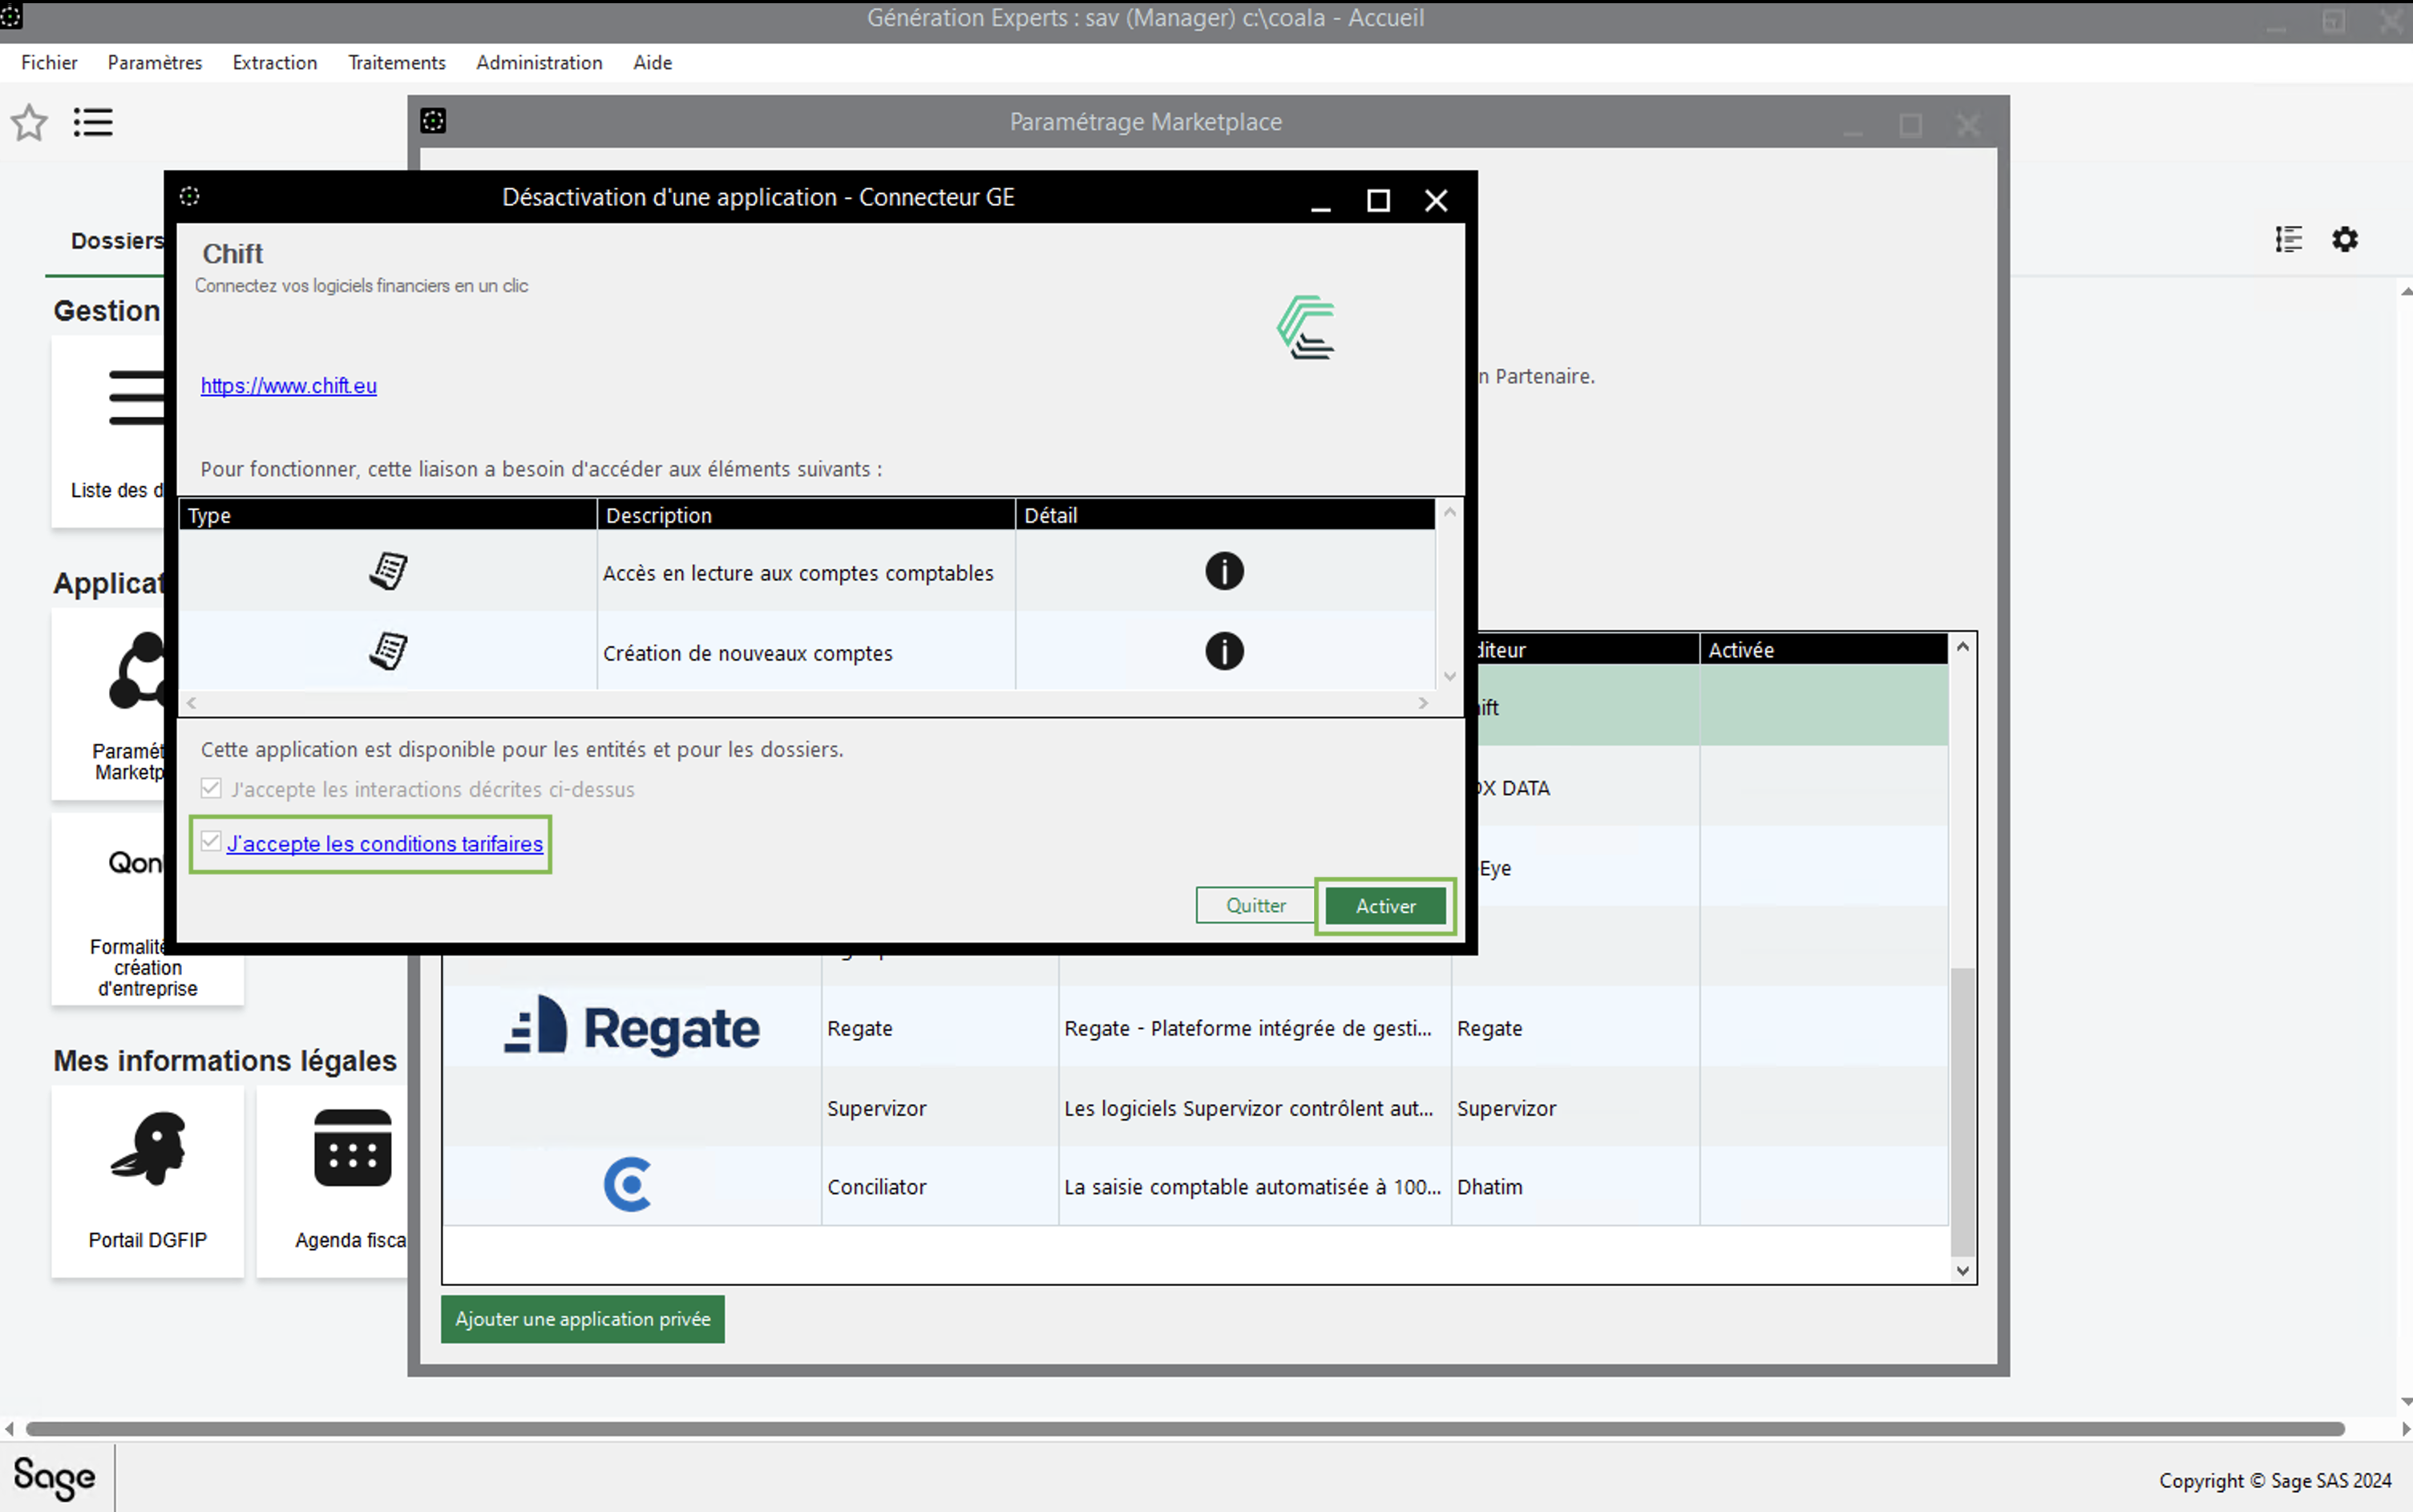Open the Paramètres menu

155,63
